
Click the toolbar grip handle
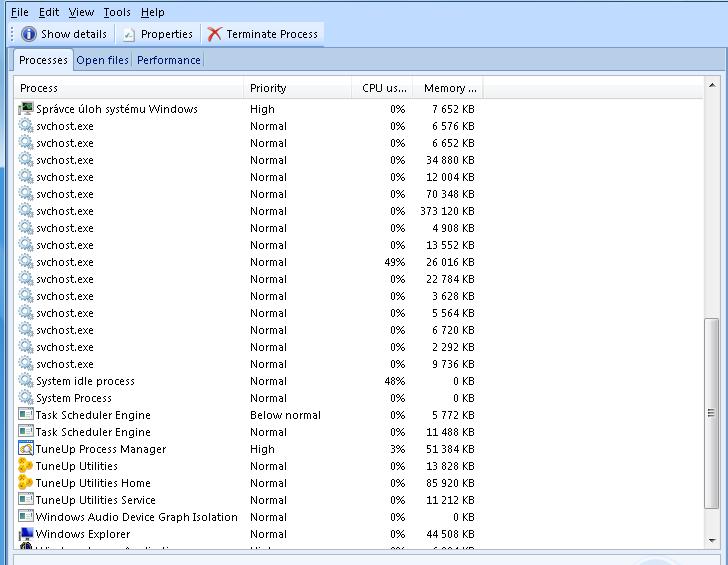point(13,34)
